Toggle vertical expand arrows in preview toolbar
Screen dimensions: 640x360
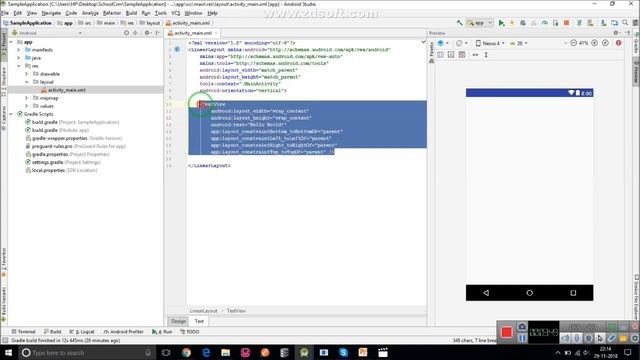pyautogui.click(x=486, y=55)
